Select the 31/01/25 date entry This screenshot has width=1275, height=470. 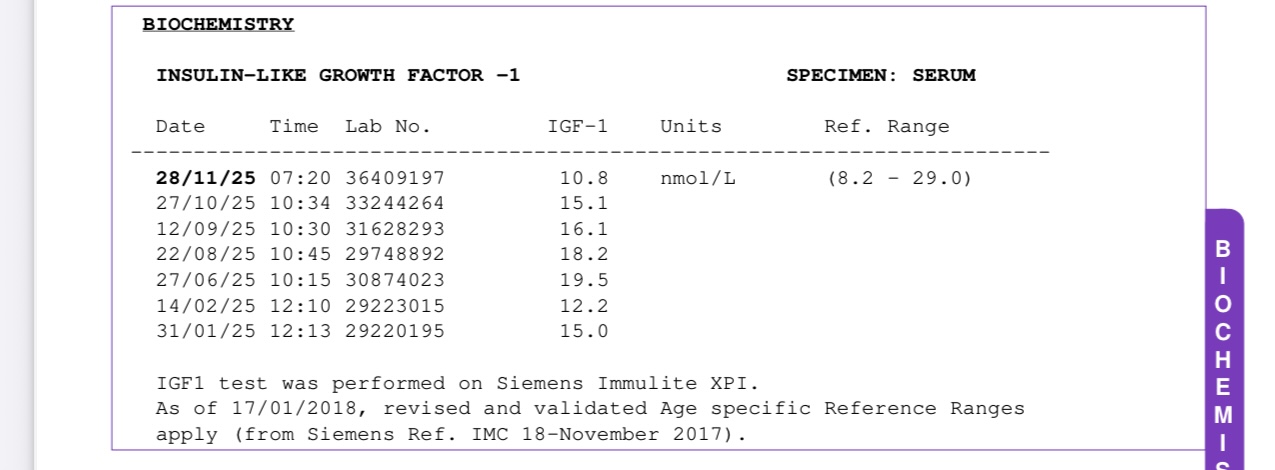pos(206,331)
